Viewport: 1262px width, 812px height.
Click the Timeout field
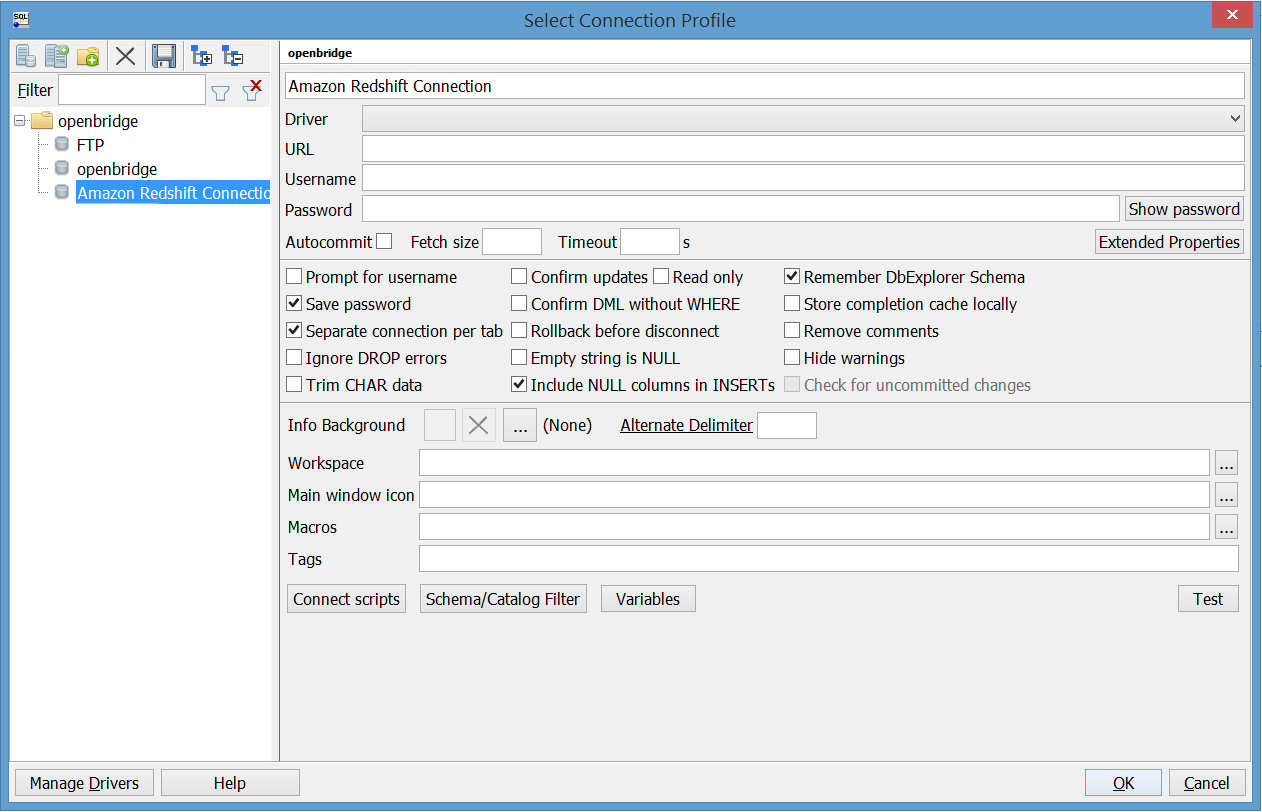click(650, 242)
